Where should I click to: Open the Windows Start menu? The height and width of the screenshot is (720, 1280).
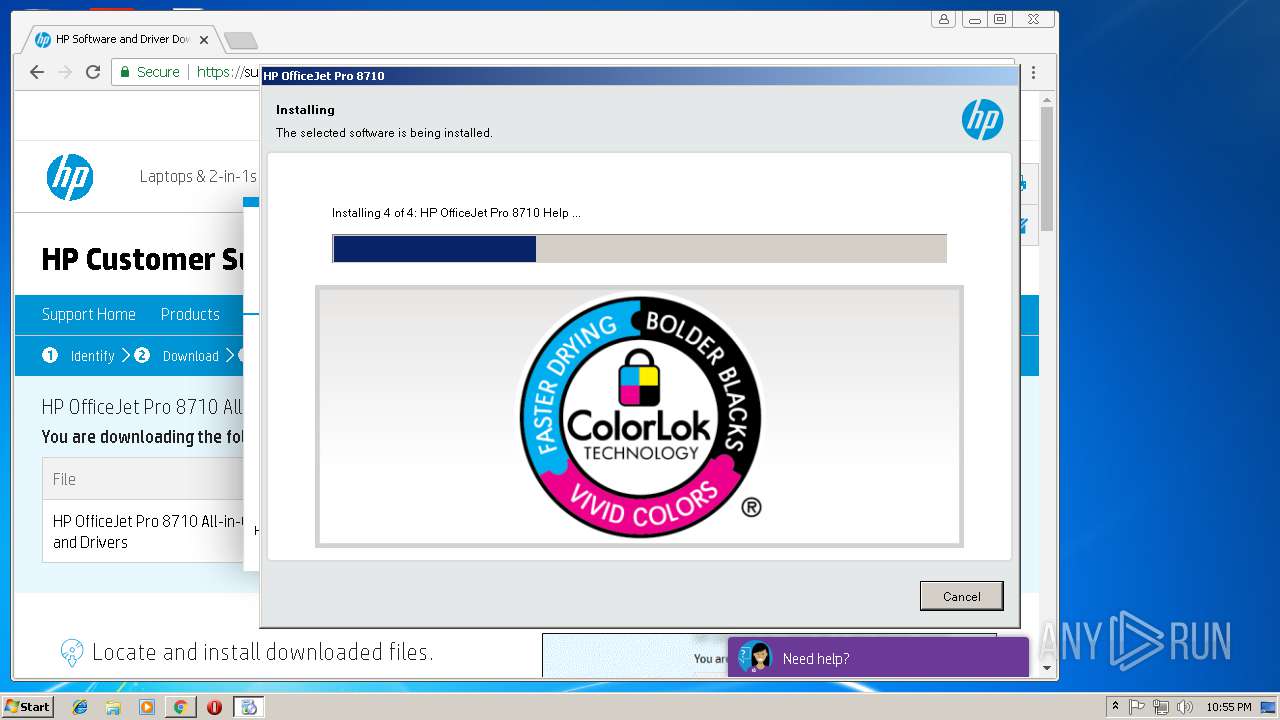(x=27, y=707)
